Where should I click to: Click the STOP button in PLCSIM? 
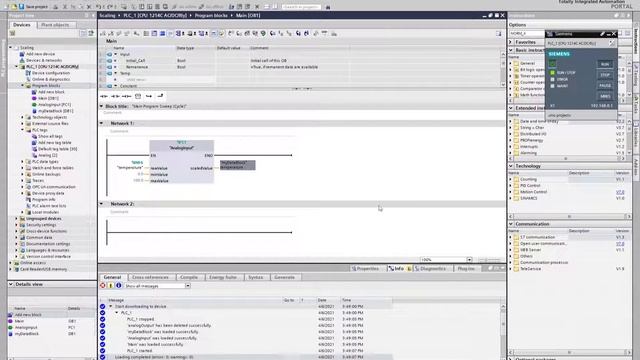pyautogui.click(x=605, y=75)
